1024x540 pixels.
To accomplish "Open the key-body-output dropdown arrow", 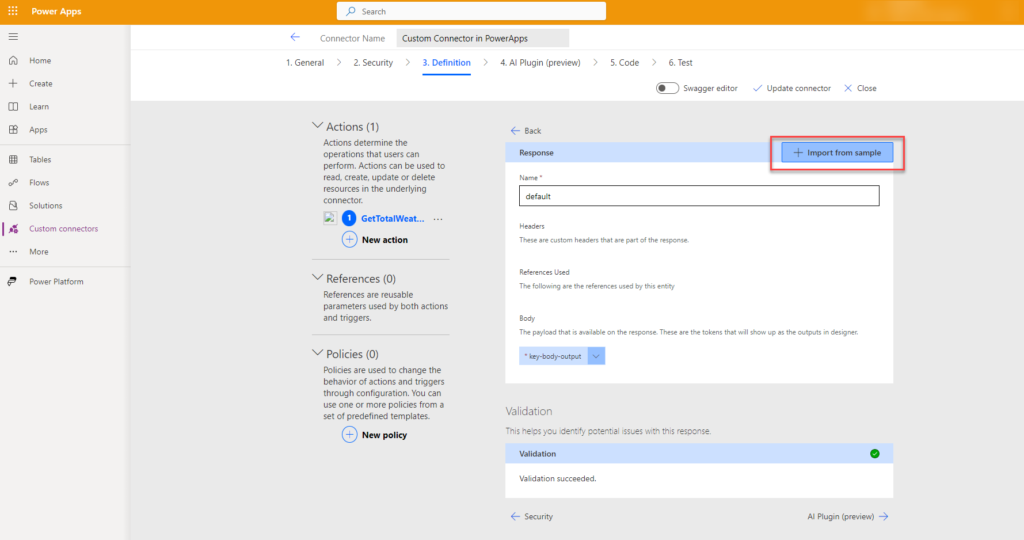I will click(x=596, y=356).
